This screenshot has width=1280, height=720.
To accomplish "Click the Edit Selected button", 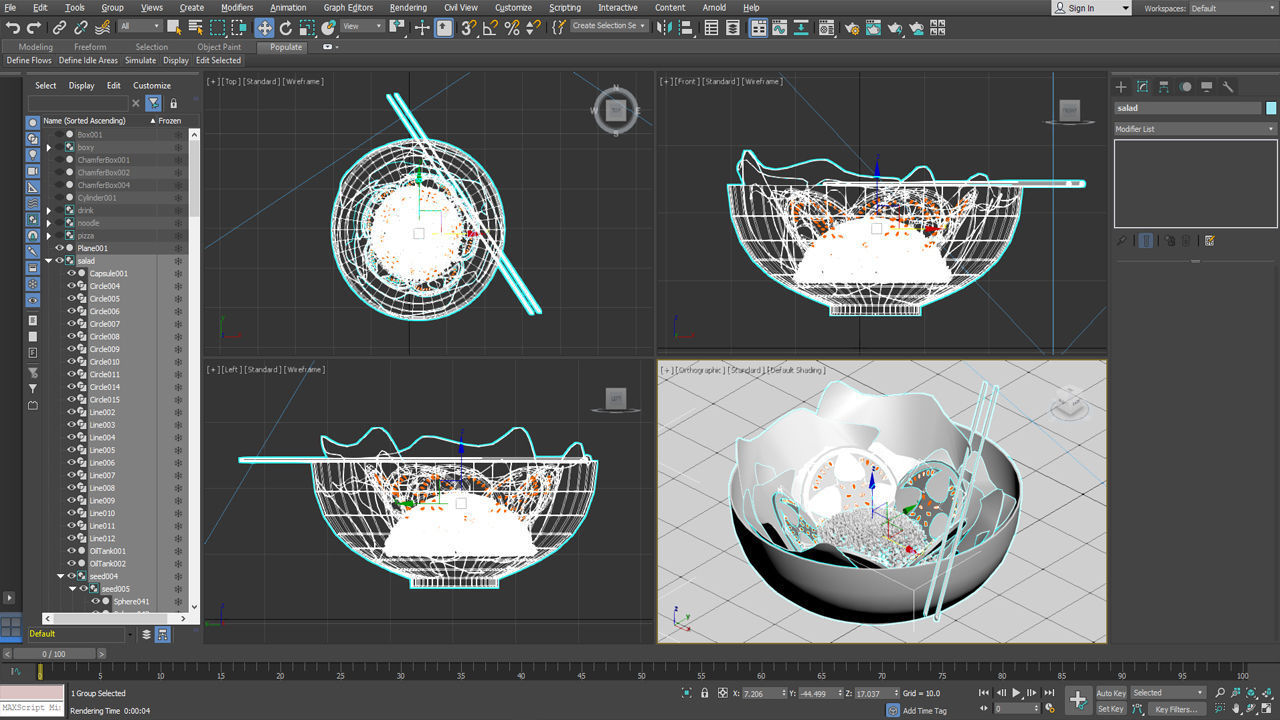I will (x=218, y=60).
